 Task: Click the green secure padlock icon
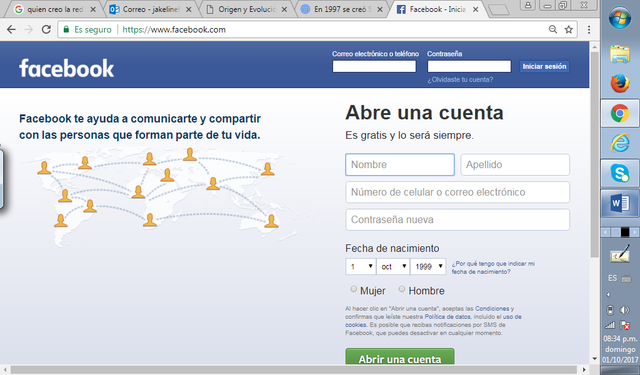point(66,29)
